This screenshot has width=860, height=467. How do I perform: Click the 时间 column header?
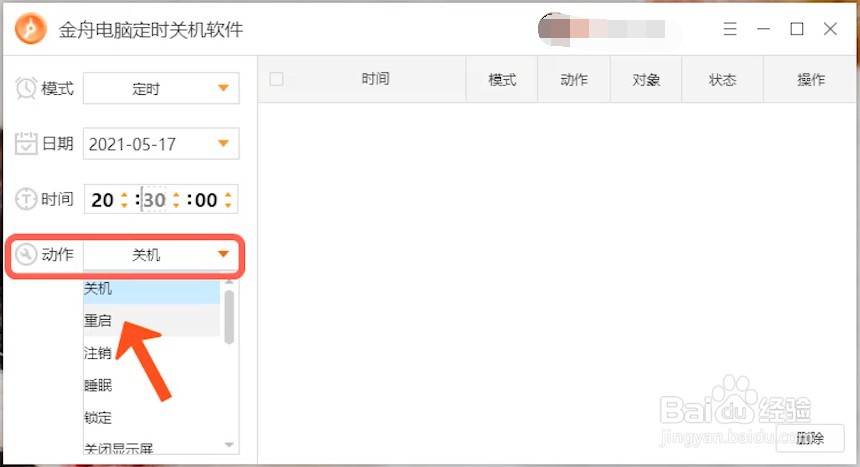pos(375,79)
